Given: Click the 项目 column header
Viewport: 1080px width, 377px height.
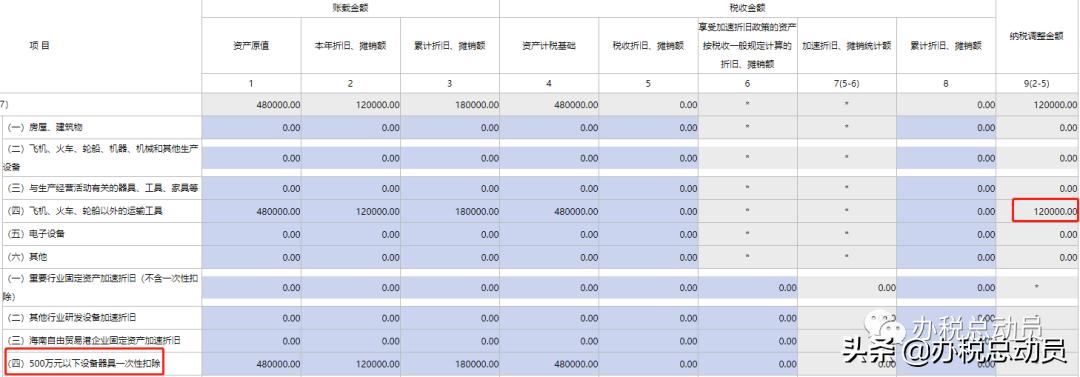Looking at the screenshot, I should [39, 45].
